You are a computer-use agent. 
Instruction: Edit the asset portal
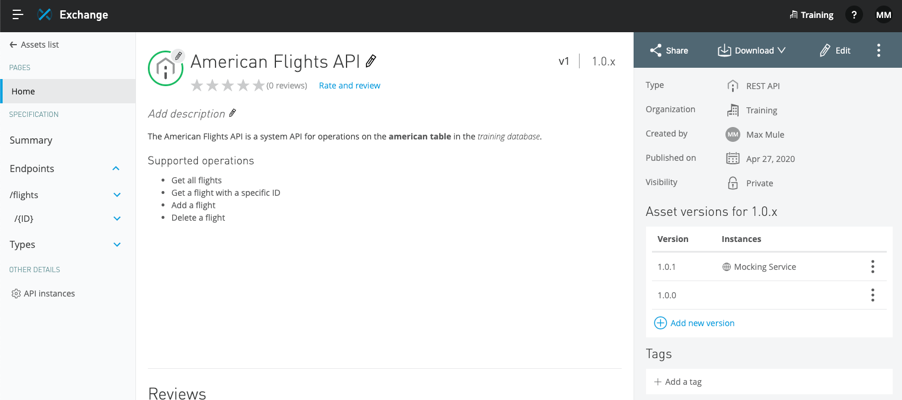click(835, 51)
